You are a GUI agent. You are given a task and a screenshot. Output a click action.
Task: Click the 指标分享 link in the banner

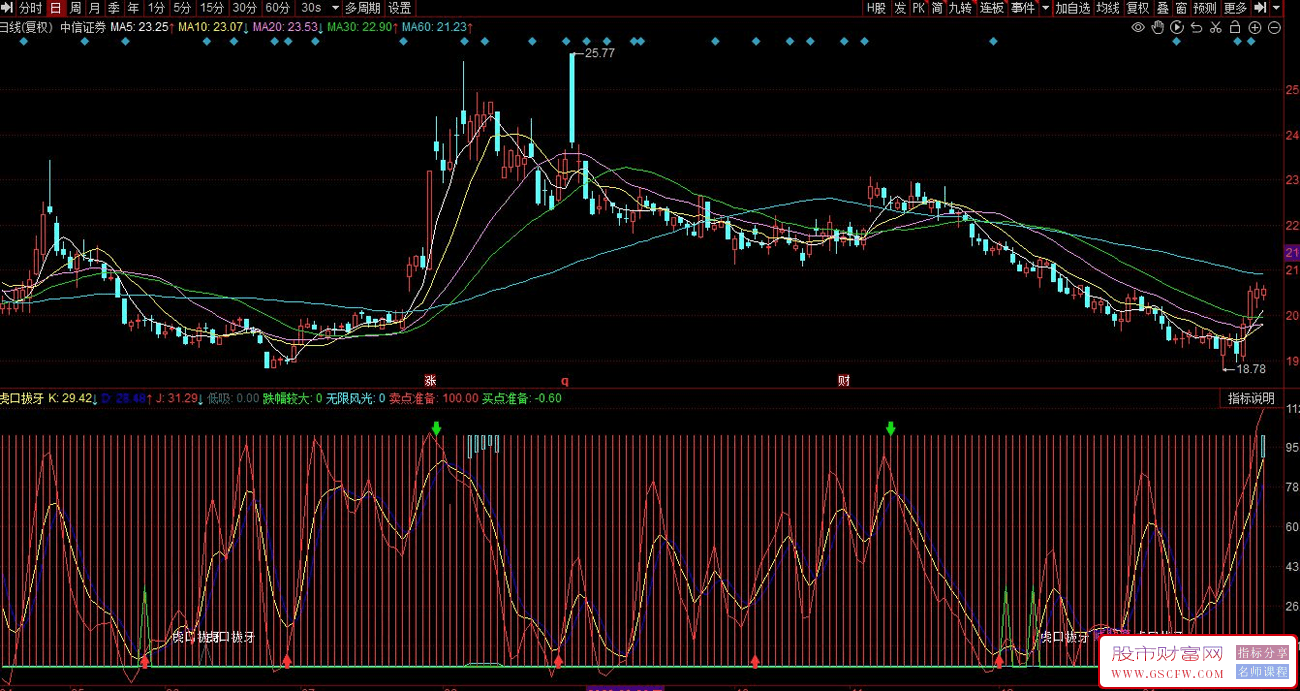pyautogui.click(x=1262, y=653)
